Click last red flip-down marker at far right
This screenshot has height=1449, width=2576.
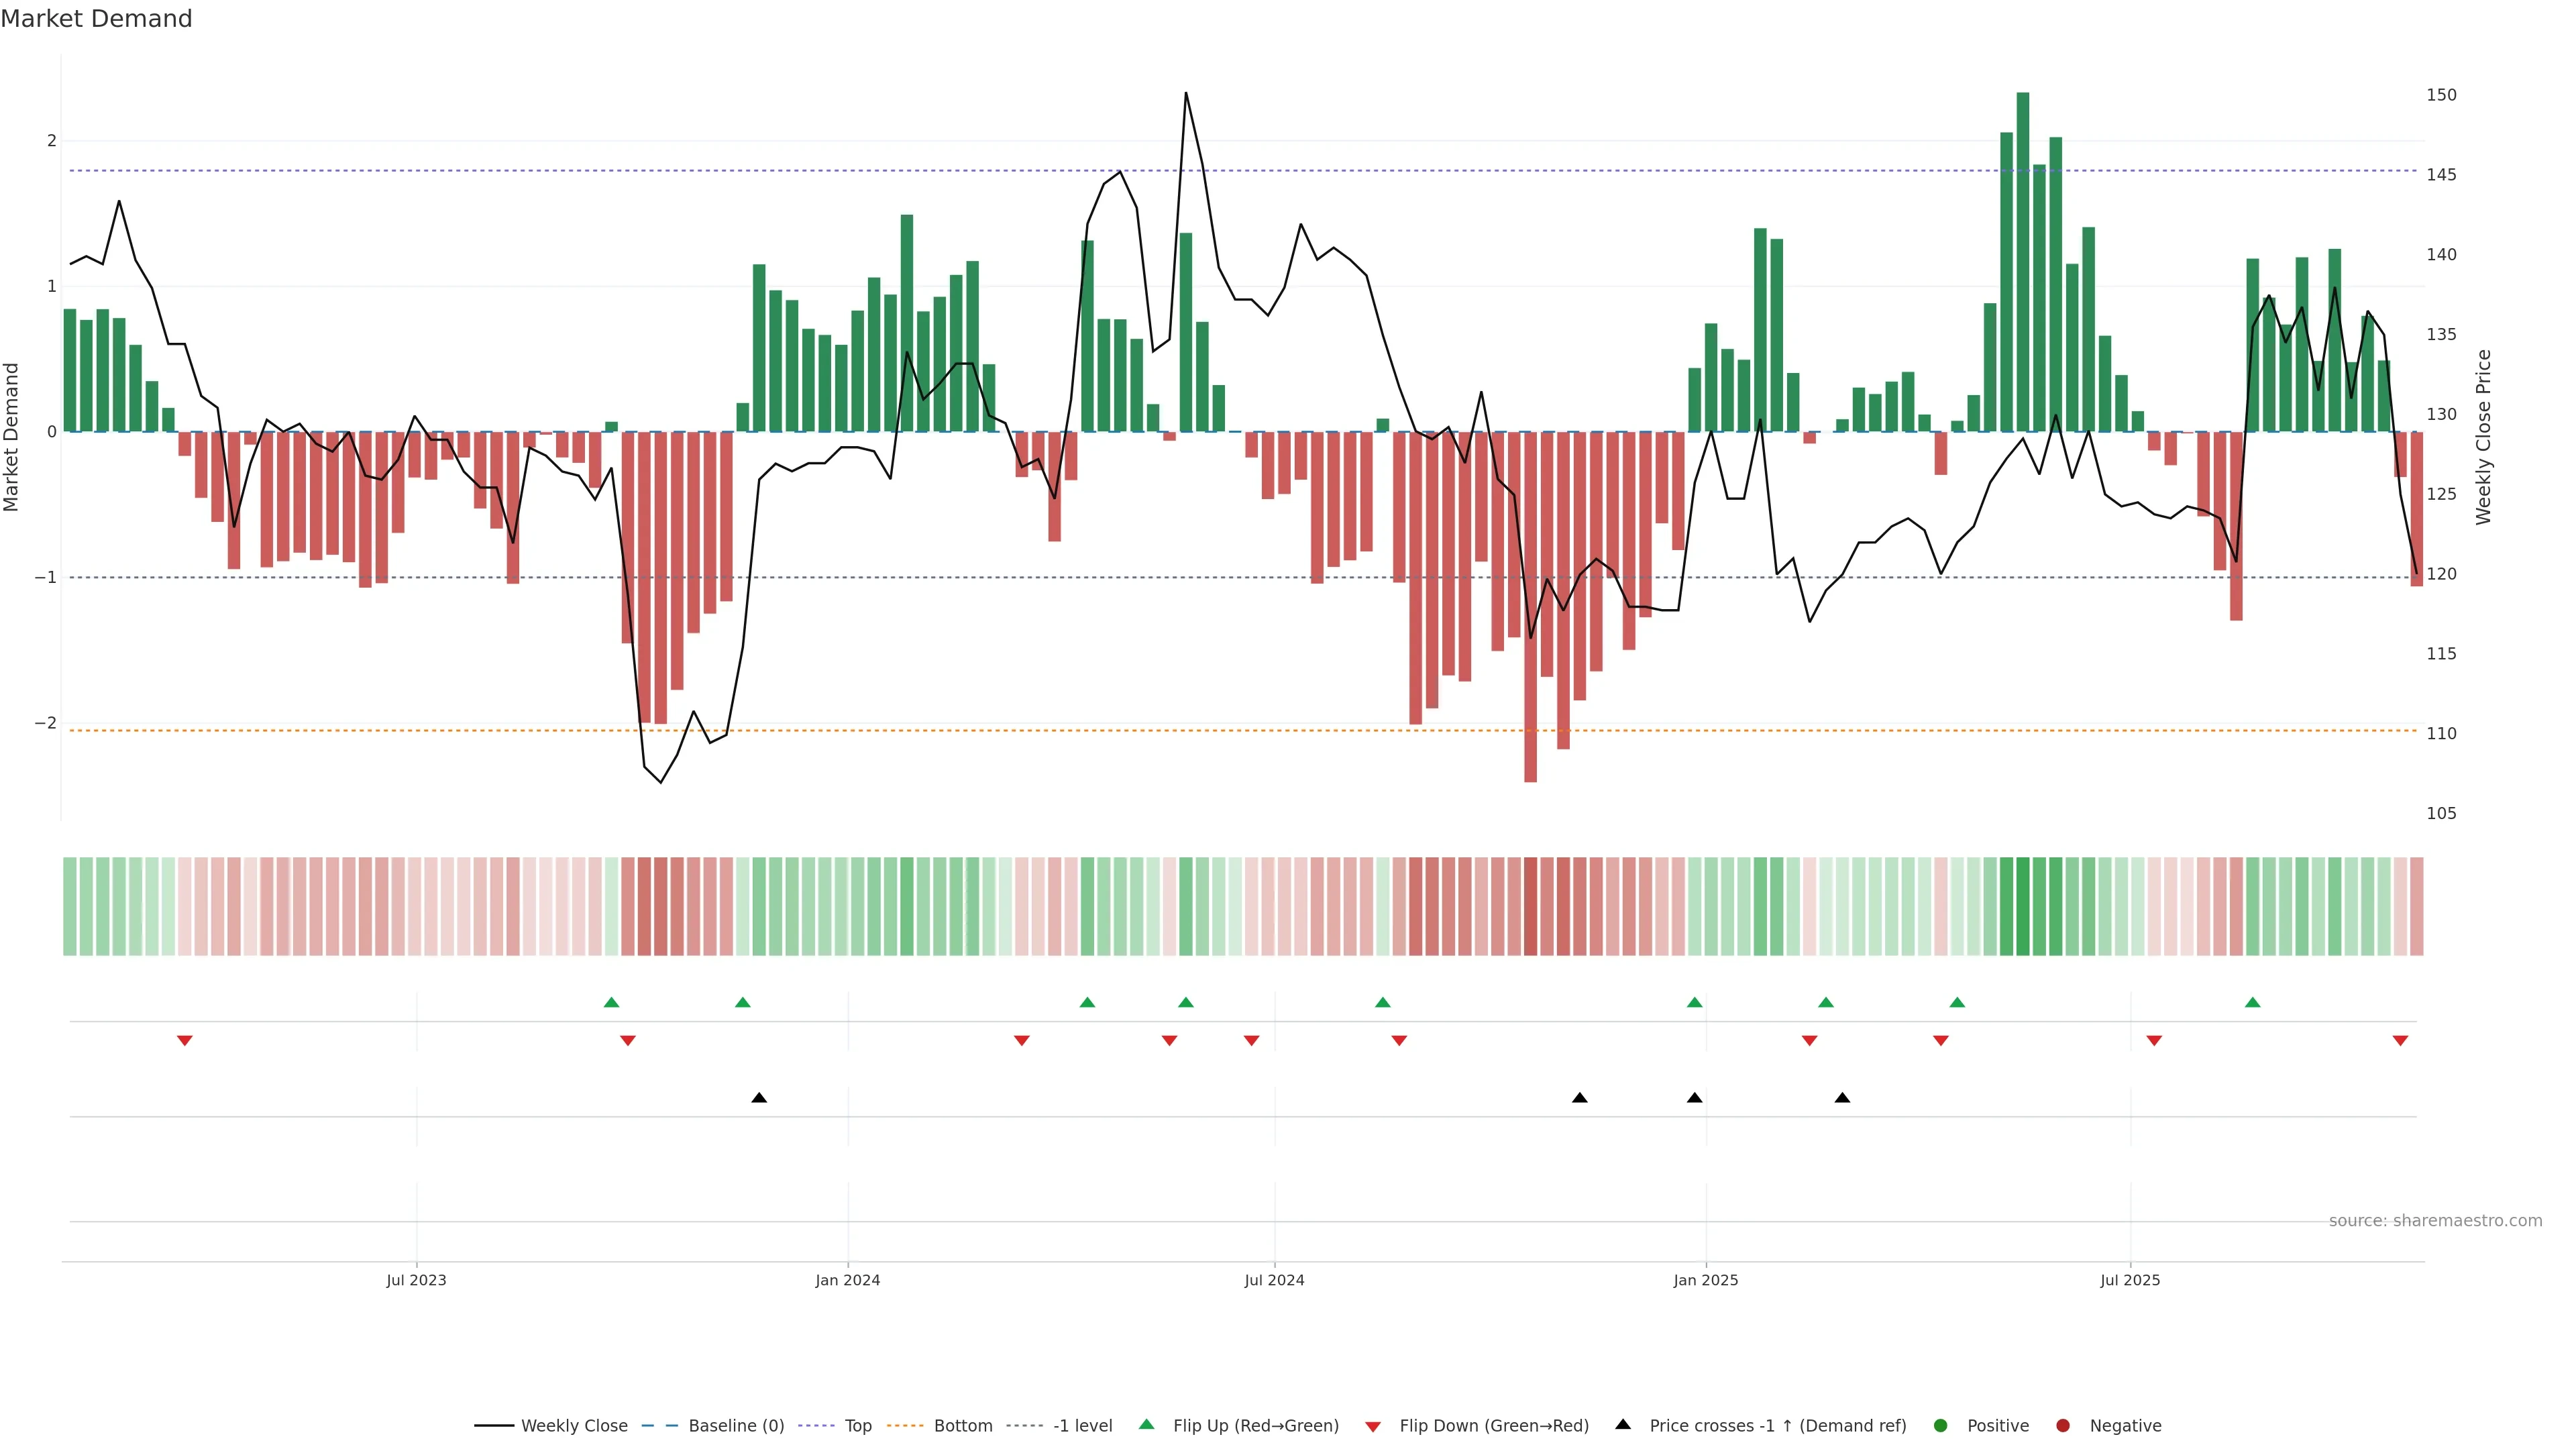click(2400, 1040)
